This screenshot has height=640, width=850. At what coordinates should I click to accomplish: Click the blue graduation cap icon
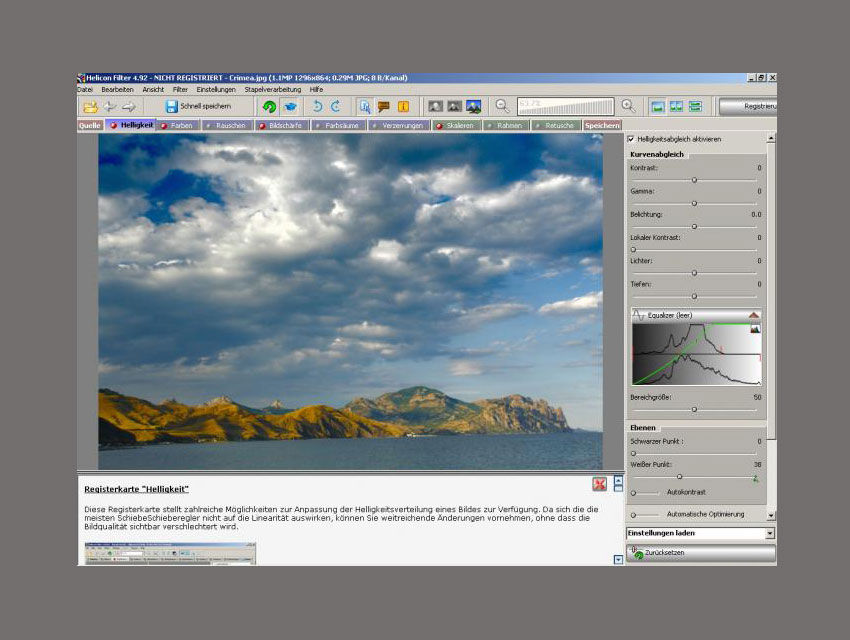pos(291,107)
